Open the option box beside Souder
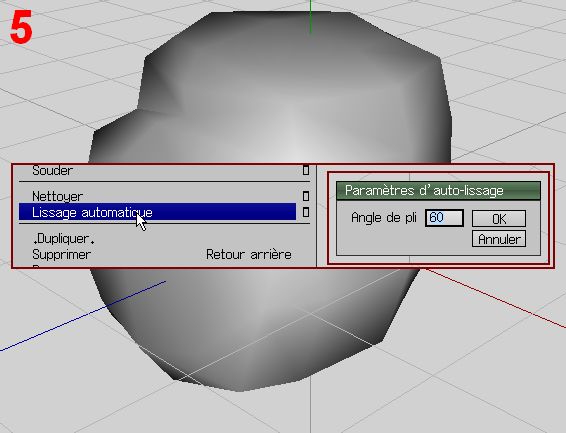The width and height of the screenshot is (566, 433). coord(306,170)
